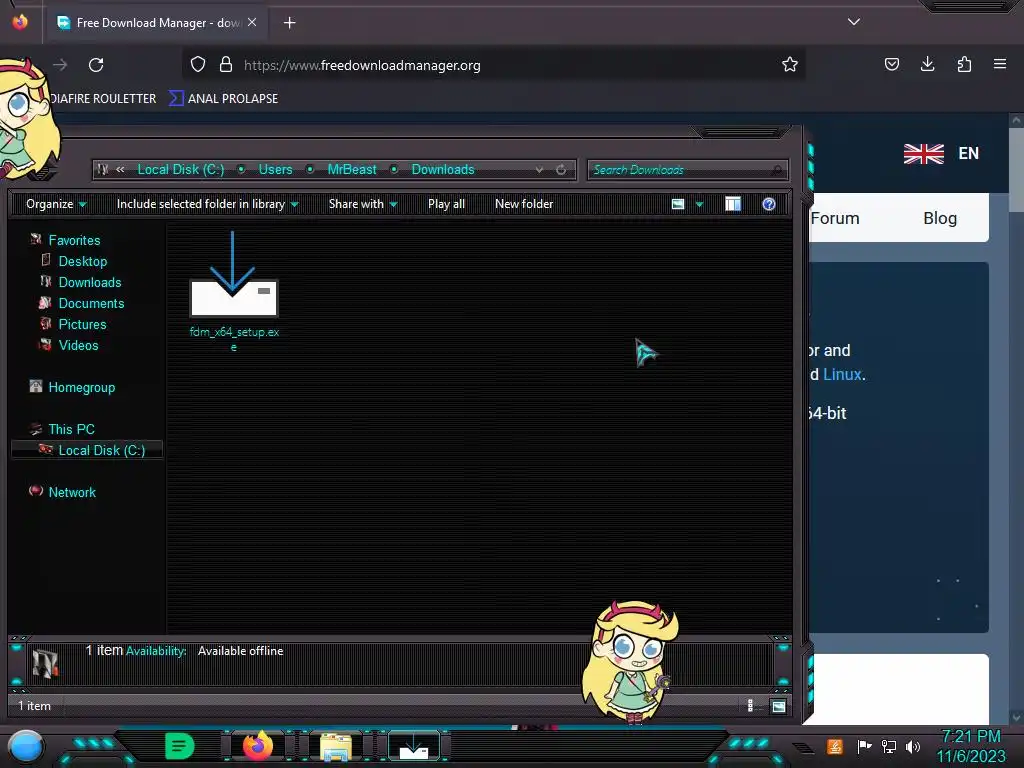
Task: Open Firefox downloads panel arrow
Action: 927,64
